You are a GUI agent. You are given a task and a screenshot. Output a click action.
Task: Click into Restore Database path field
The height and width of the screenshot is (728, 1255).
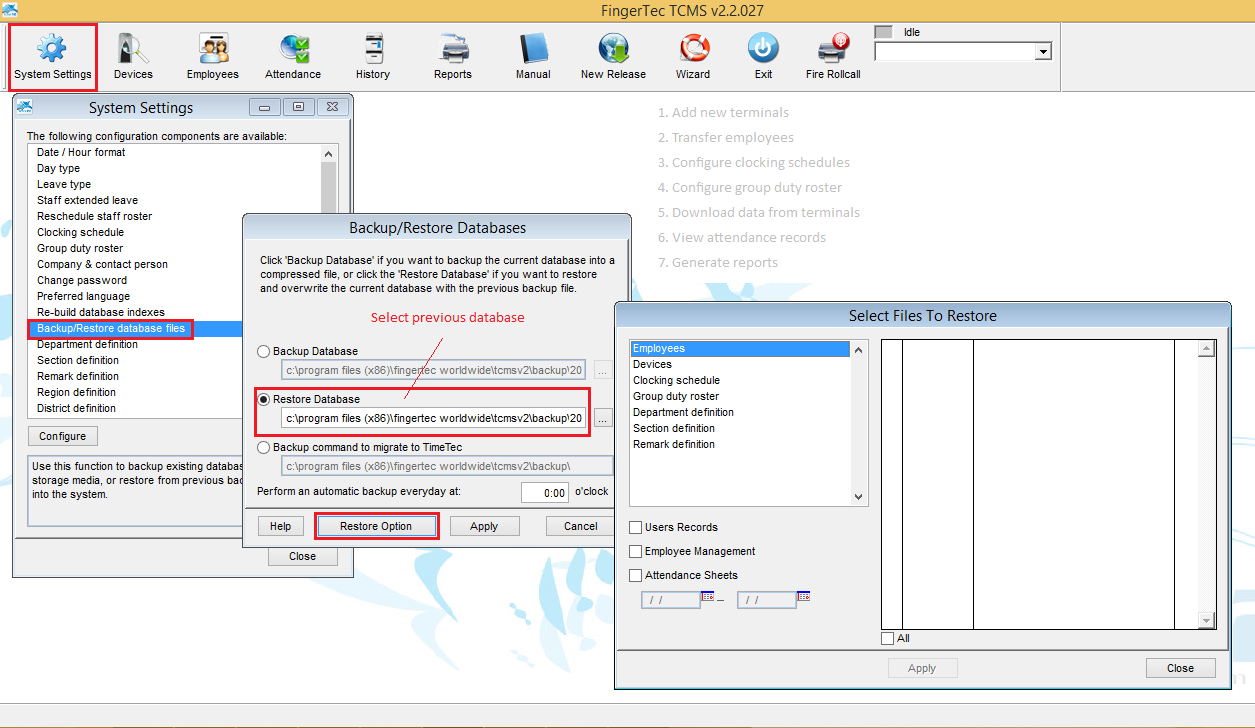[x=435, y=418]
